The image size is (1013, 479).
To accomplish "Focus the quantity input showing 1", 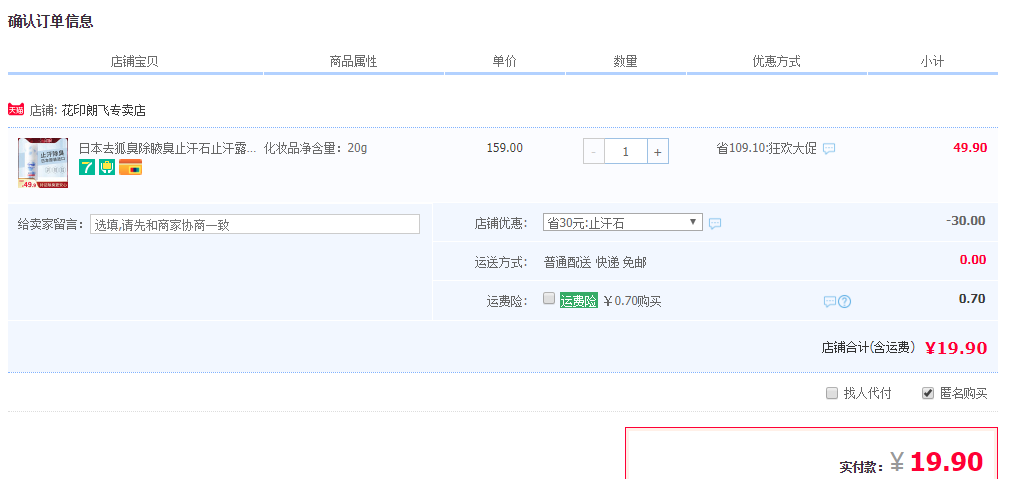I will 625,152.
